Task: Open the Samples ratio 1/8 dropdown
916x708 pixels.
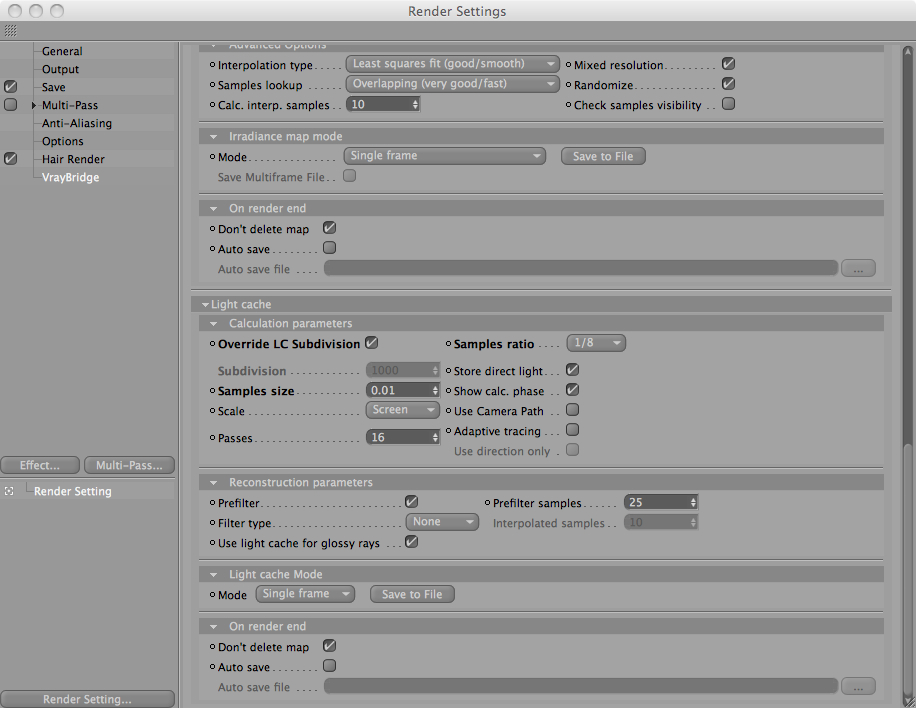Action: (x=596, y=343)
